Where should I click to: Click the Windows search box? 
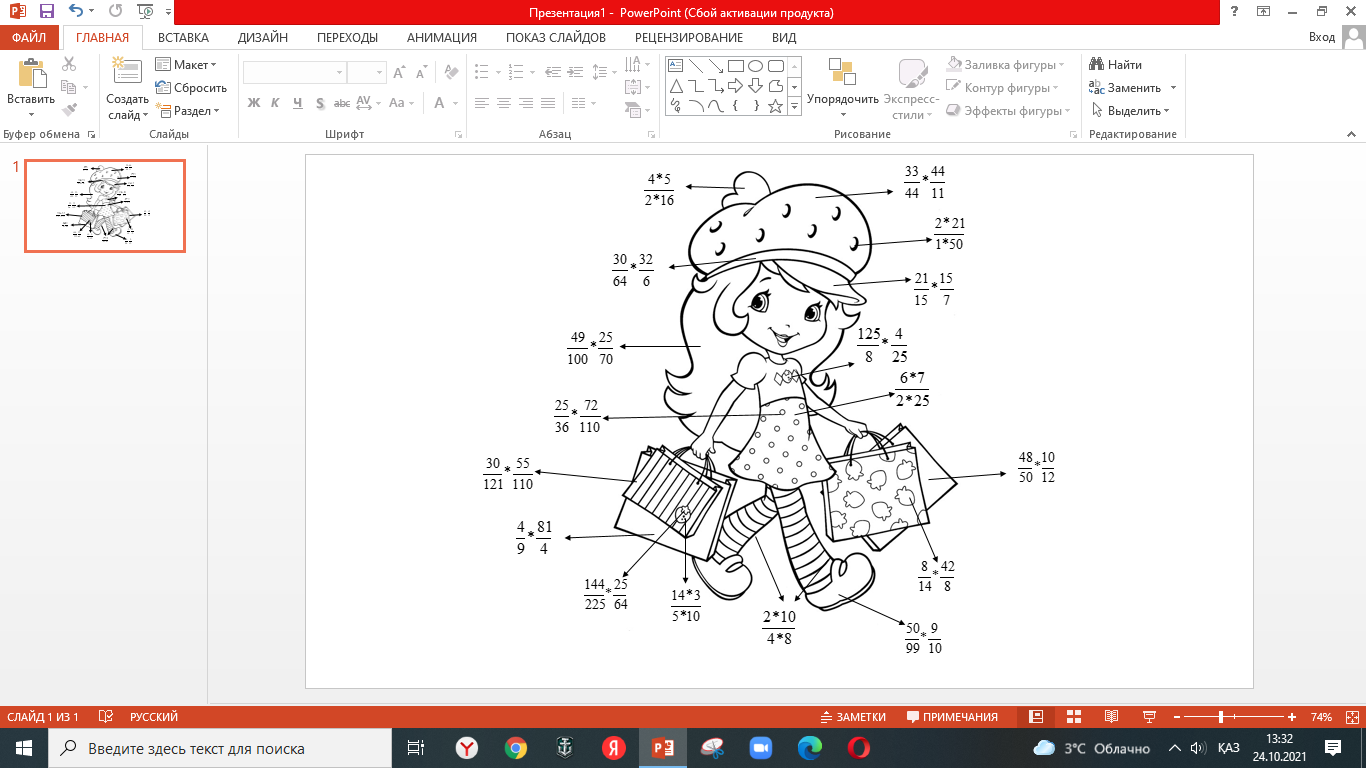(219, 748)
